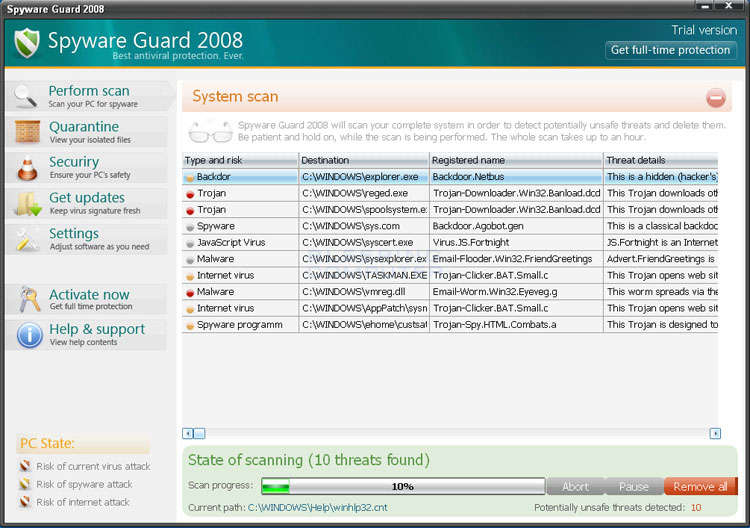The width and height of the screenshot is (750, 528).
Task: Select the Backdoor.Netbus cell
Action: pyautogui.click(x=517, y=177)
